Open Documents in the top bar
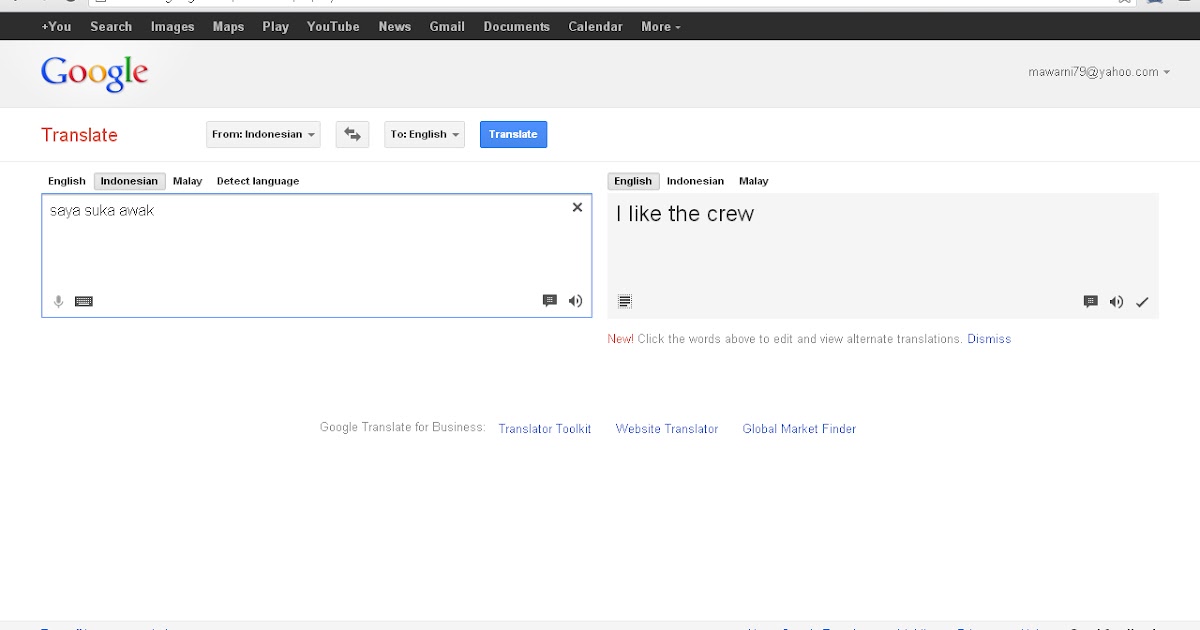The image size is (1200, 630). point(517,26)
